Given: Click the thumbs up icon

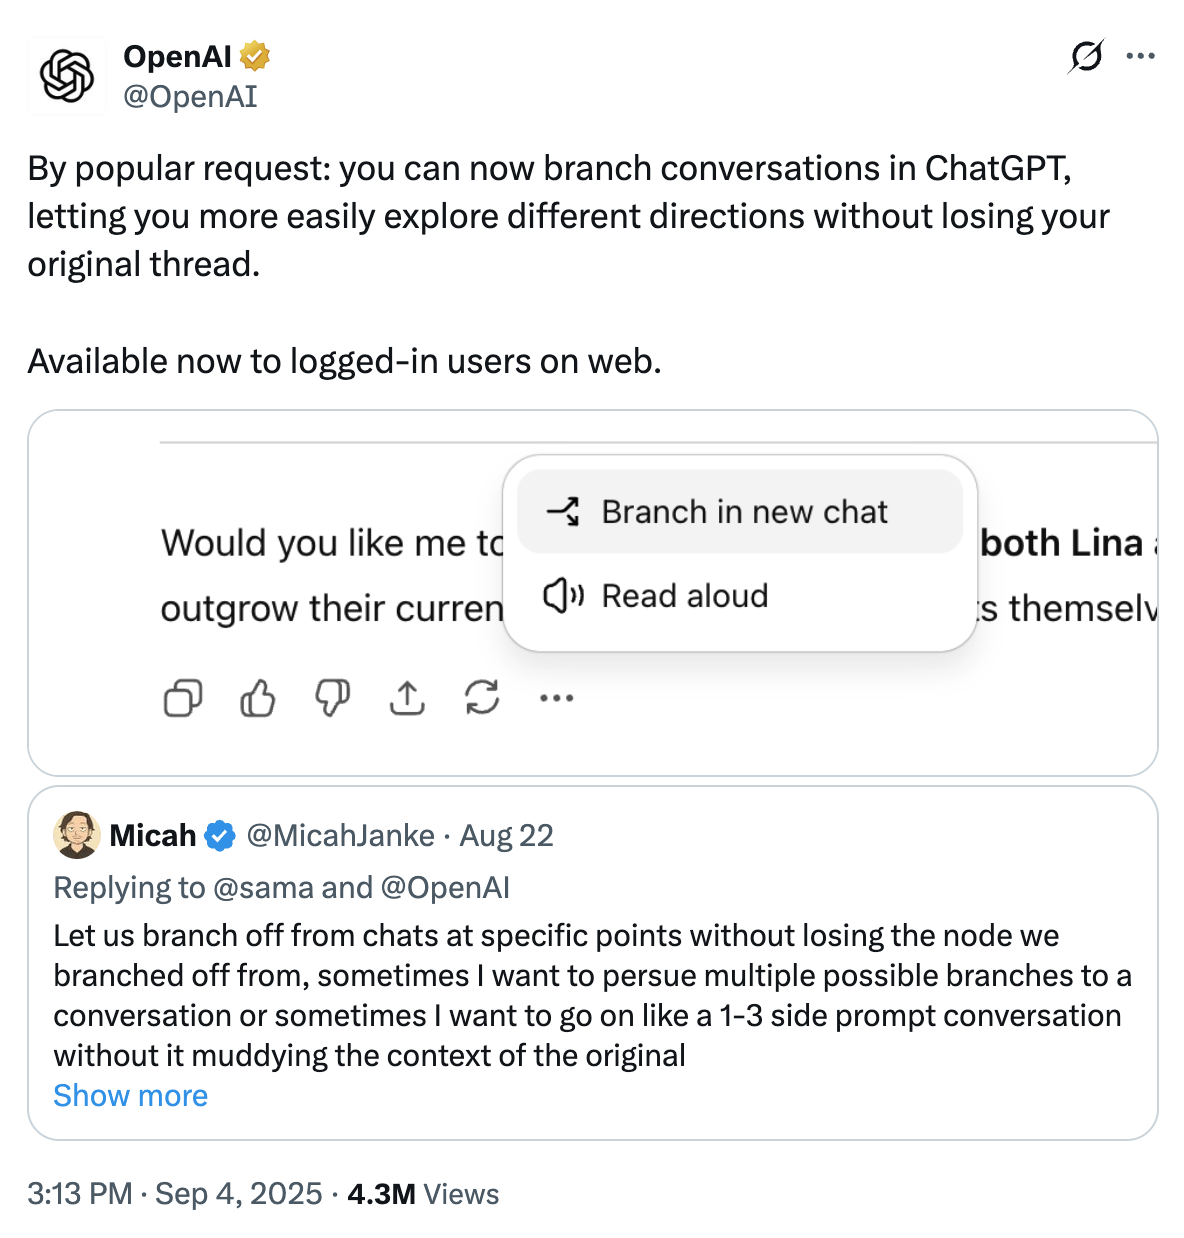Looking at the screenshot, I should pos(258,698).
